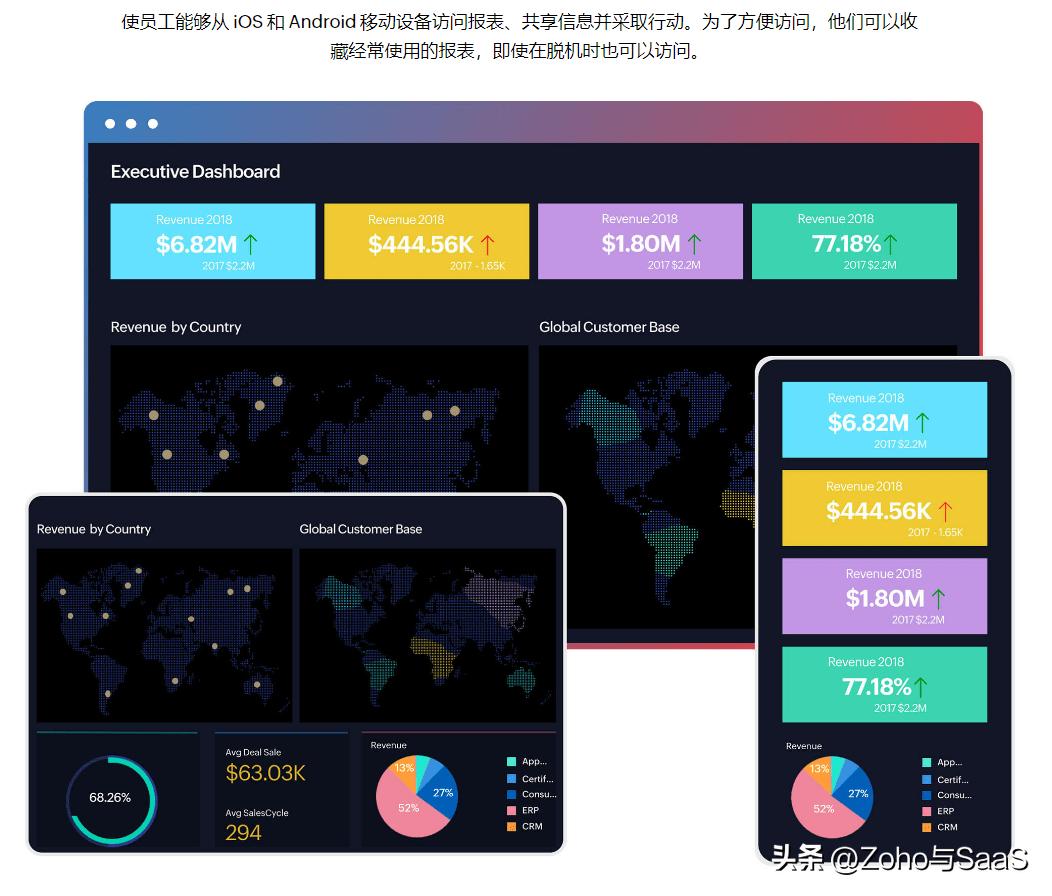Click the red up arrow beside desktop $444.56K
Image resolution: width=1052 pixels, height=896 pixels.
487,245
